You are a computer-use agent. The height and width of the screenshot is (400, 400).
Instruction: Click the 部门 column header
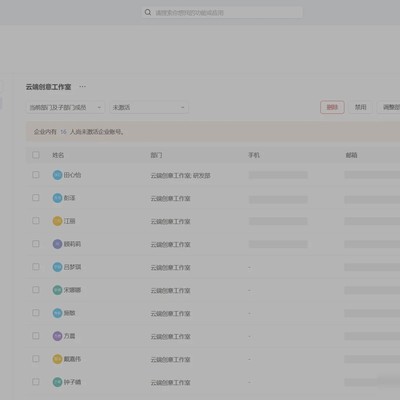156,155
